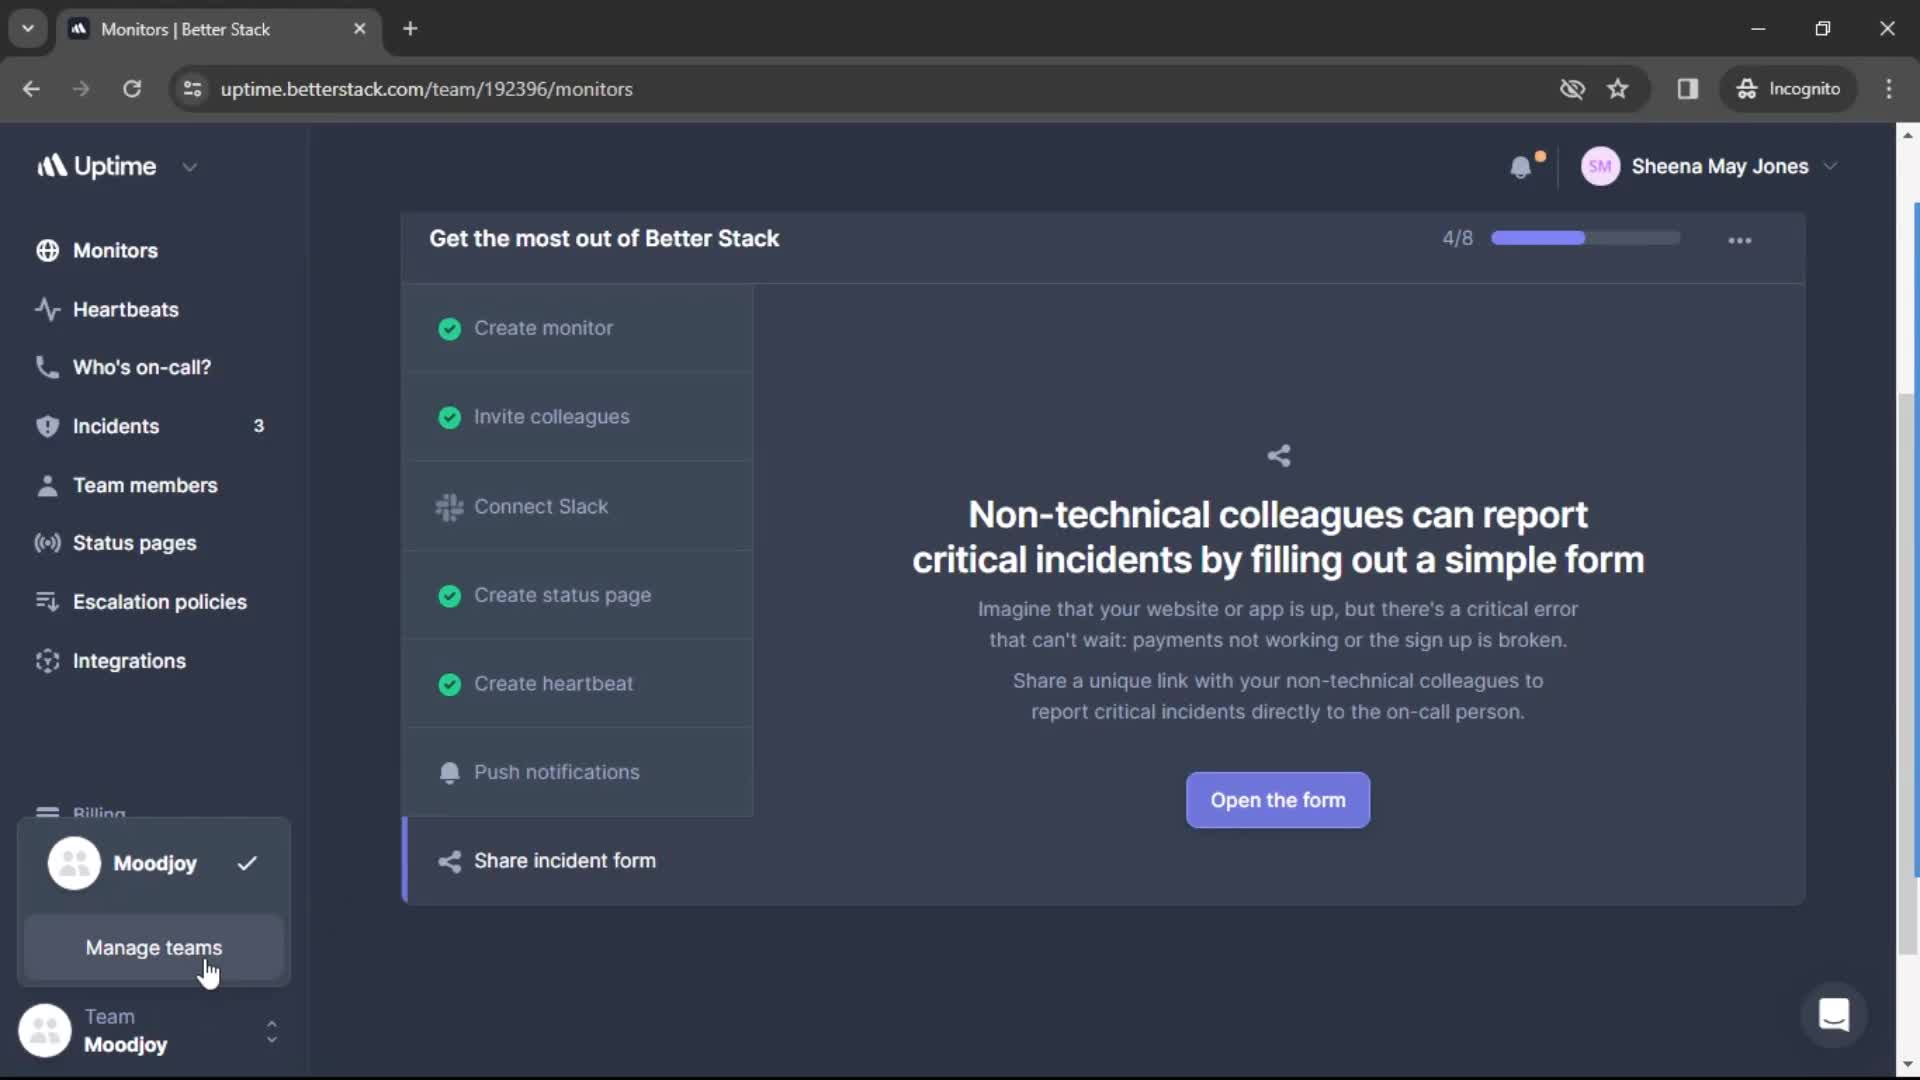
Task: Close the Monitors | Better Stack tab
Action: (360, 29)
